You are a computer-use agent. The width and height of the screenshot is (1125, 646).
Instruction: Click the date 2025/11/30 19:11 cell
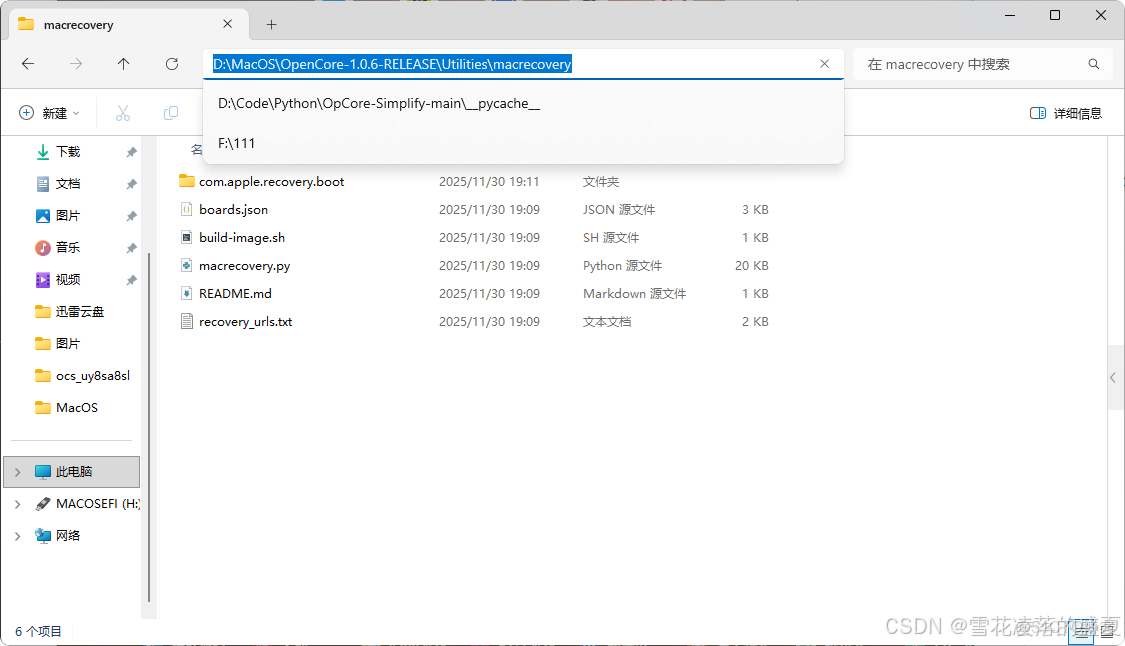point(489,182)
